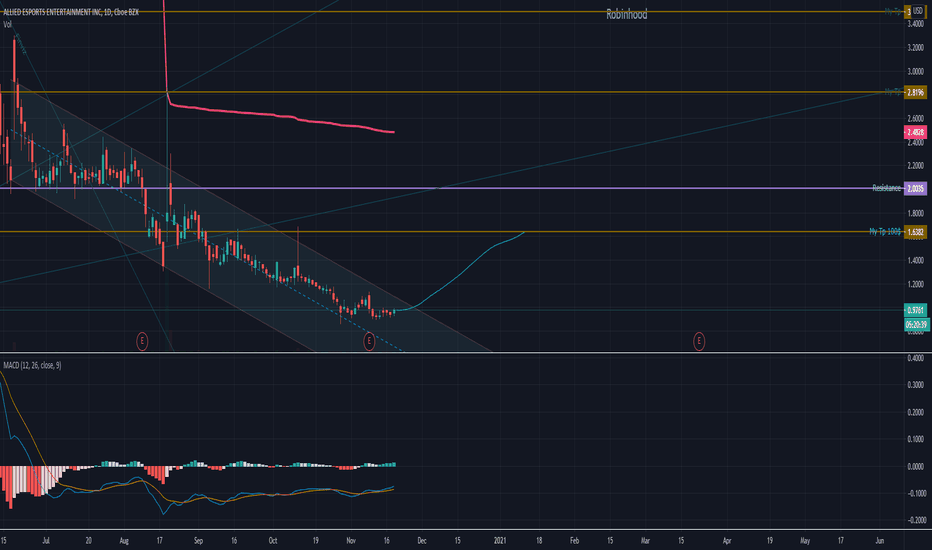This screenshot has height=550, width=932.
Task: Click the pink 2.4826 price label
Action: (x=915, y=132)
